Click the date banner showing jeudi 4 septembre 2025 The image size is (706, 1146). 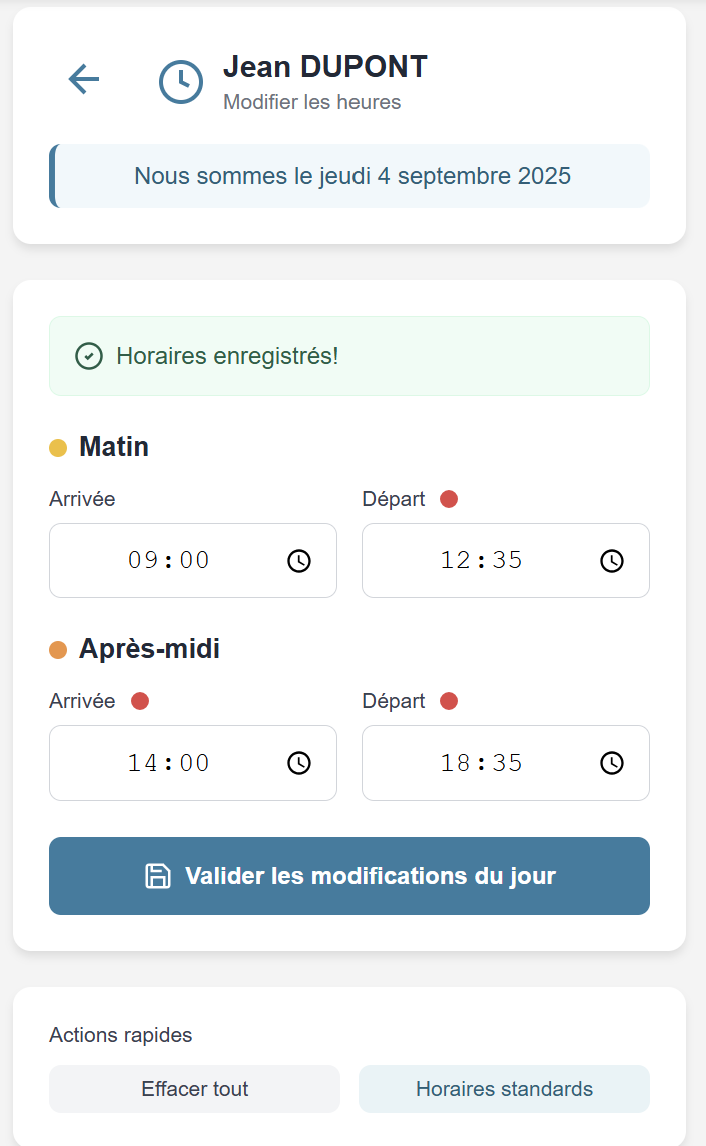[x=349, y=175]
